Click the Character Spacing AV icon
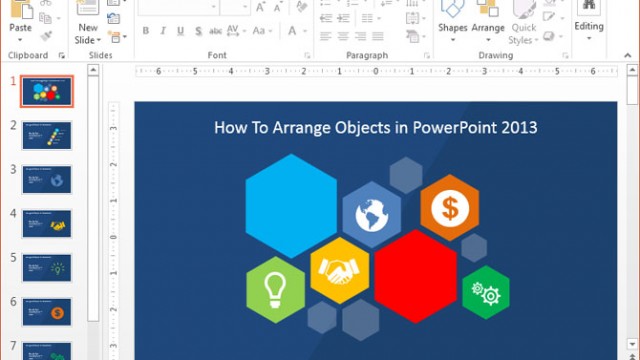 pyautogui.click(x=233, y=31)
